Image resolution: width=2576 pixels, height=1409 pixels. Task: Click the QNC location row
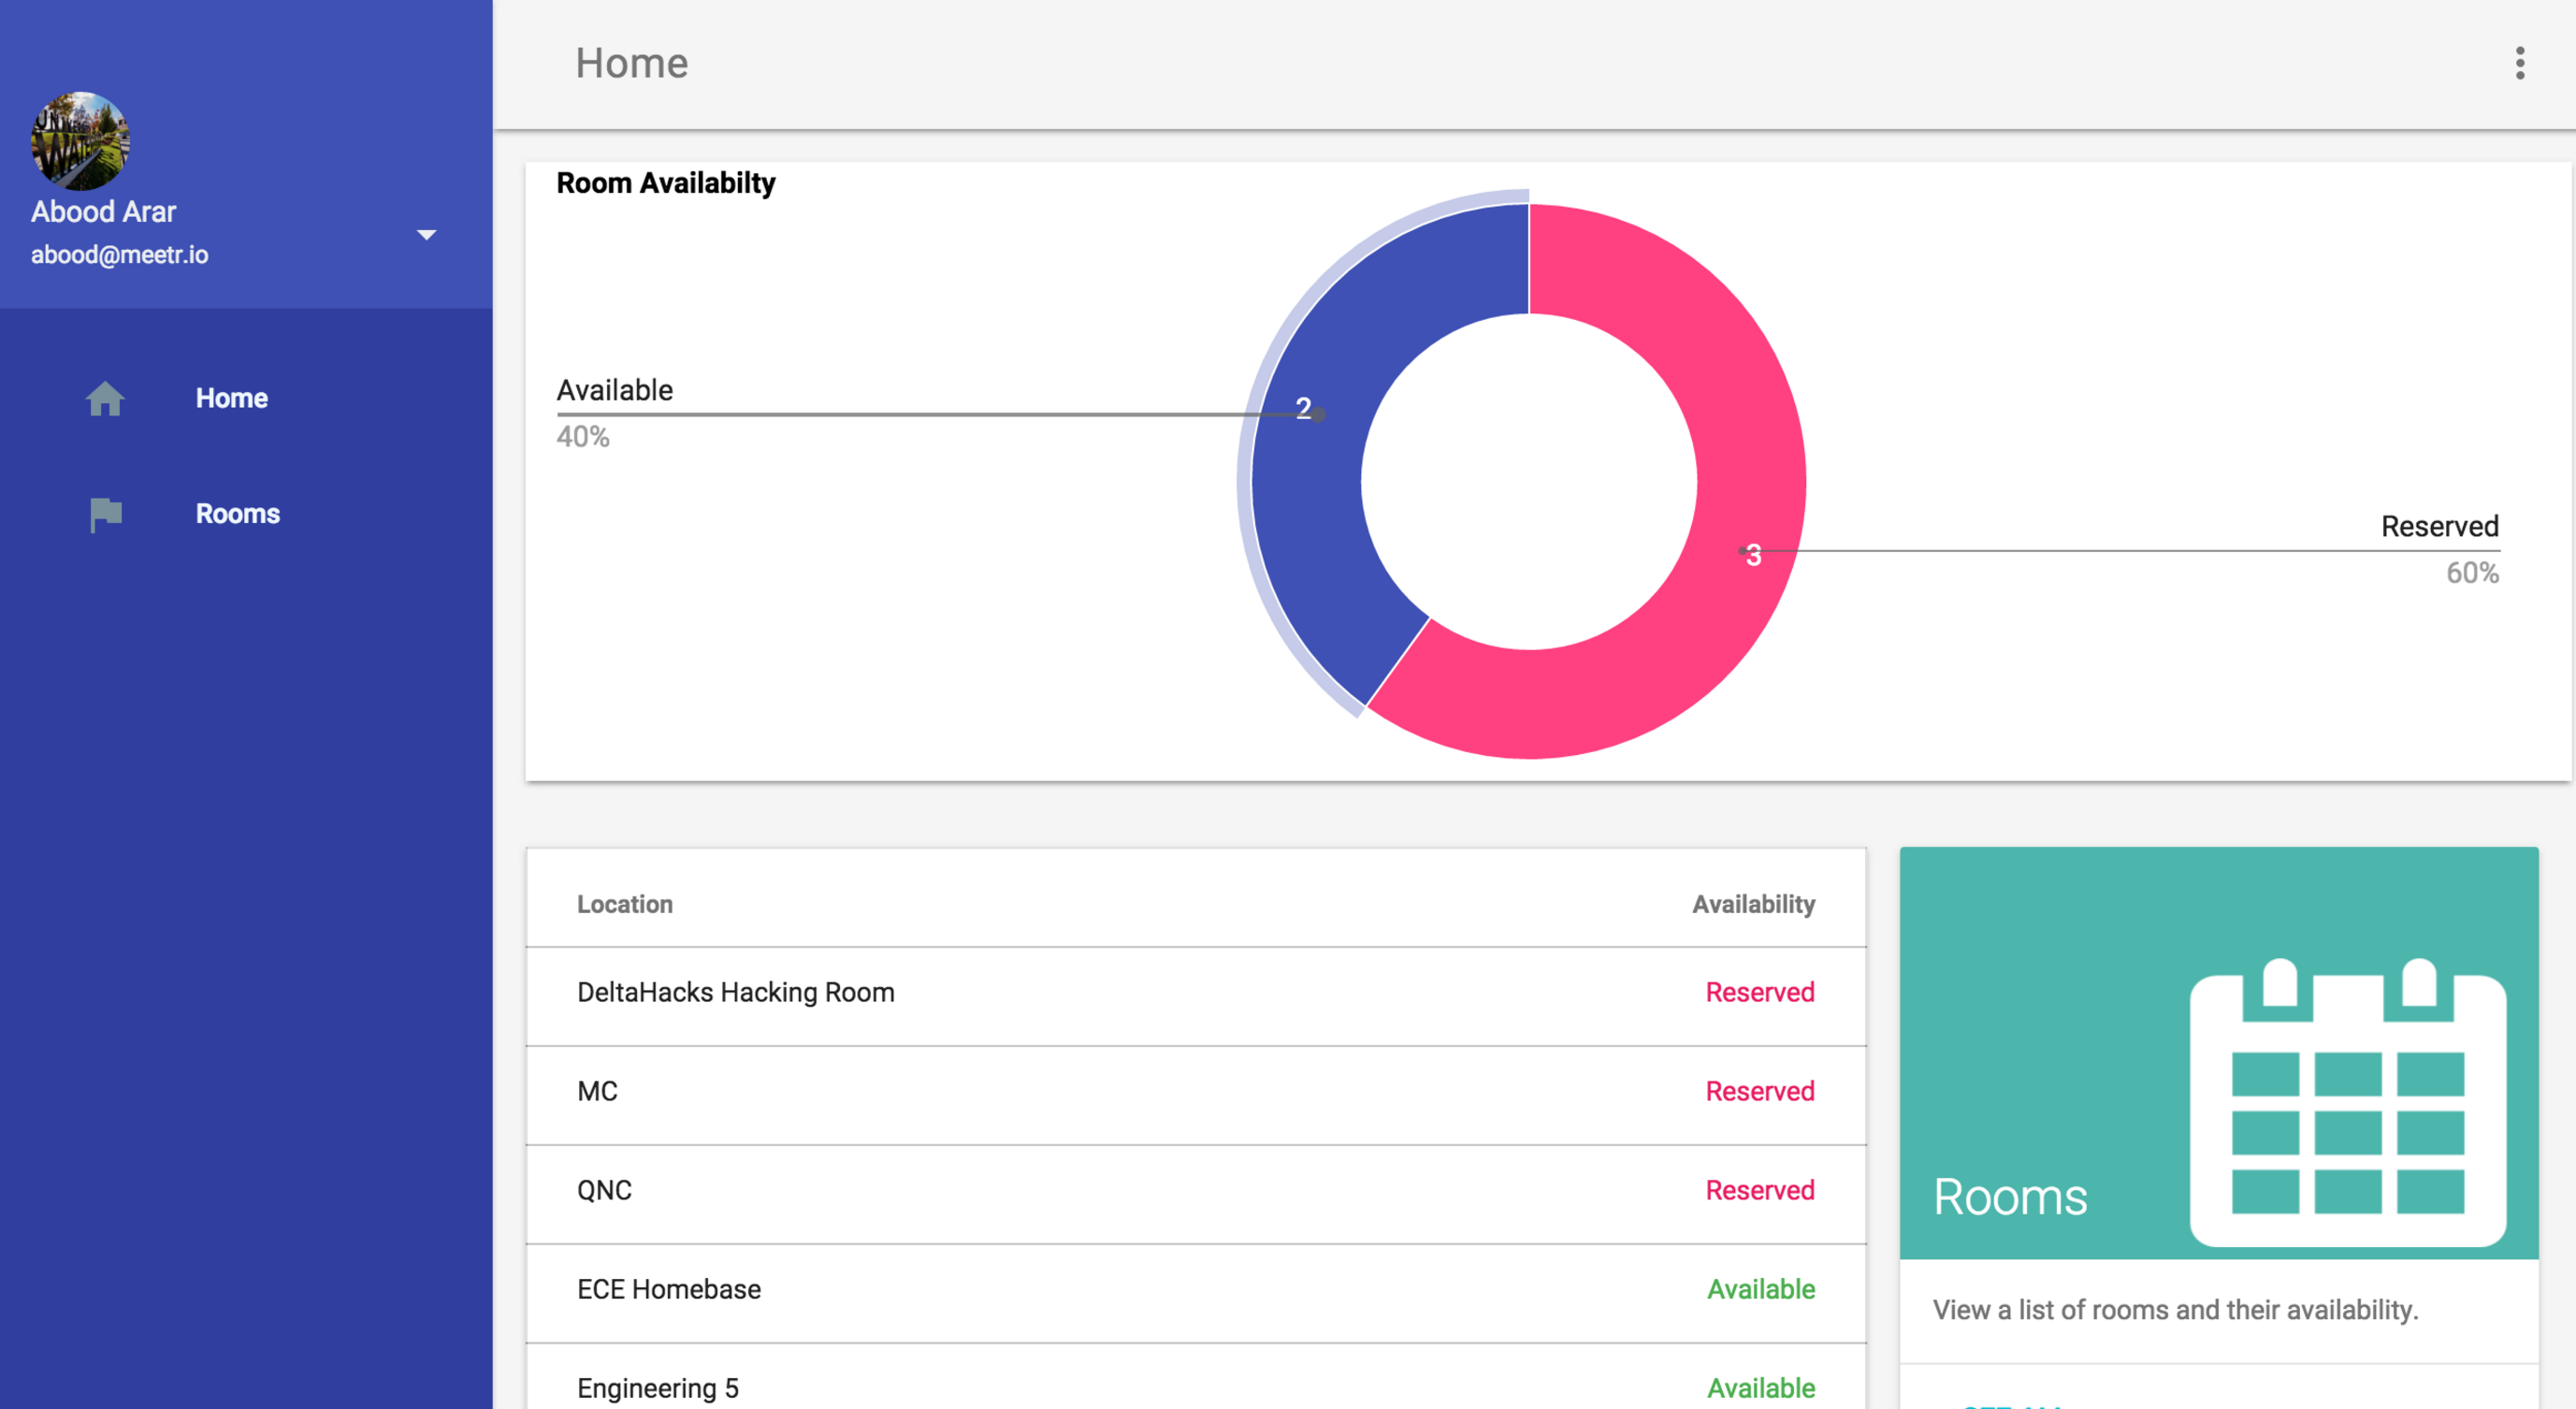pyautogui.click(x=604, y=1190)
